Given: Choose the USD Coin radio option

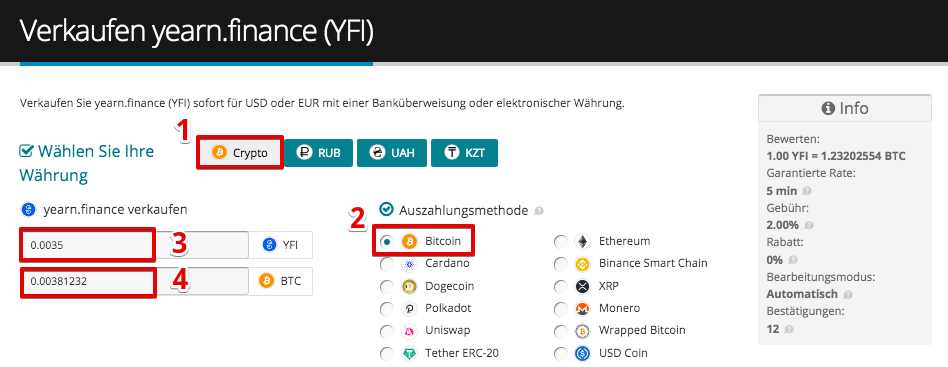Looking at the screenshot, I should 561,354.
